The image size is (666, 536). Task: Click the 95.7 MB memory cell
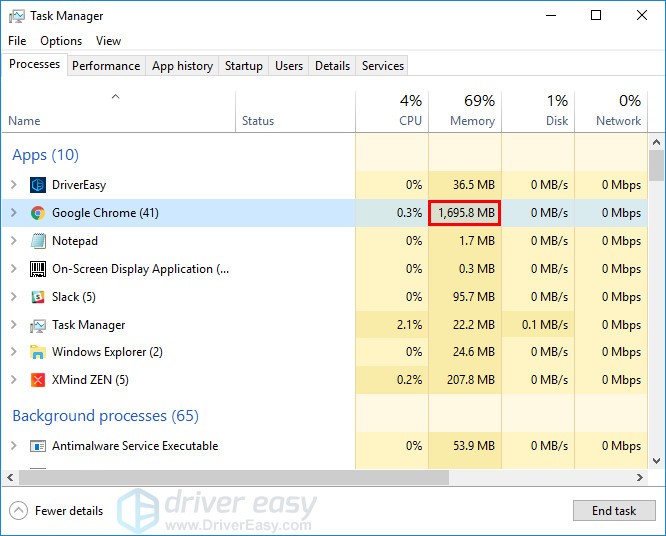(x=465, y=297)
